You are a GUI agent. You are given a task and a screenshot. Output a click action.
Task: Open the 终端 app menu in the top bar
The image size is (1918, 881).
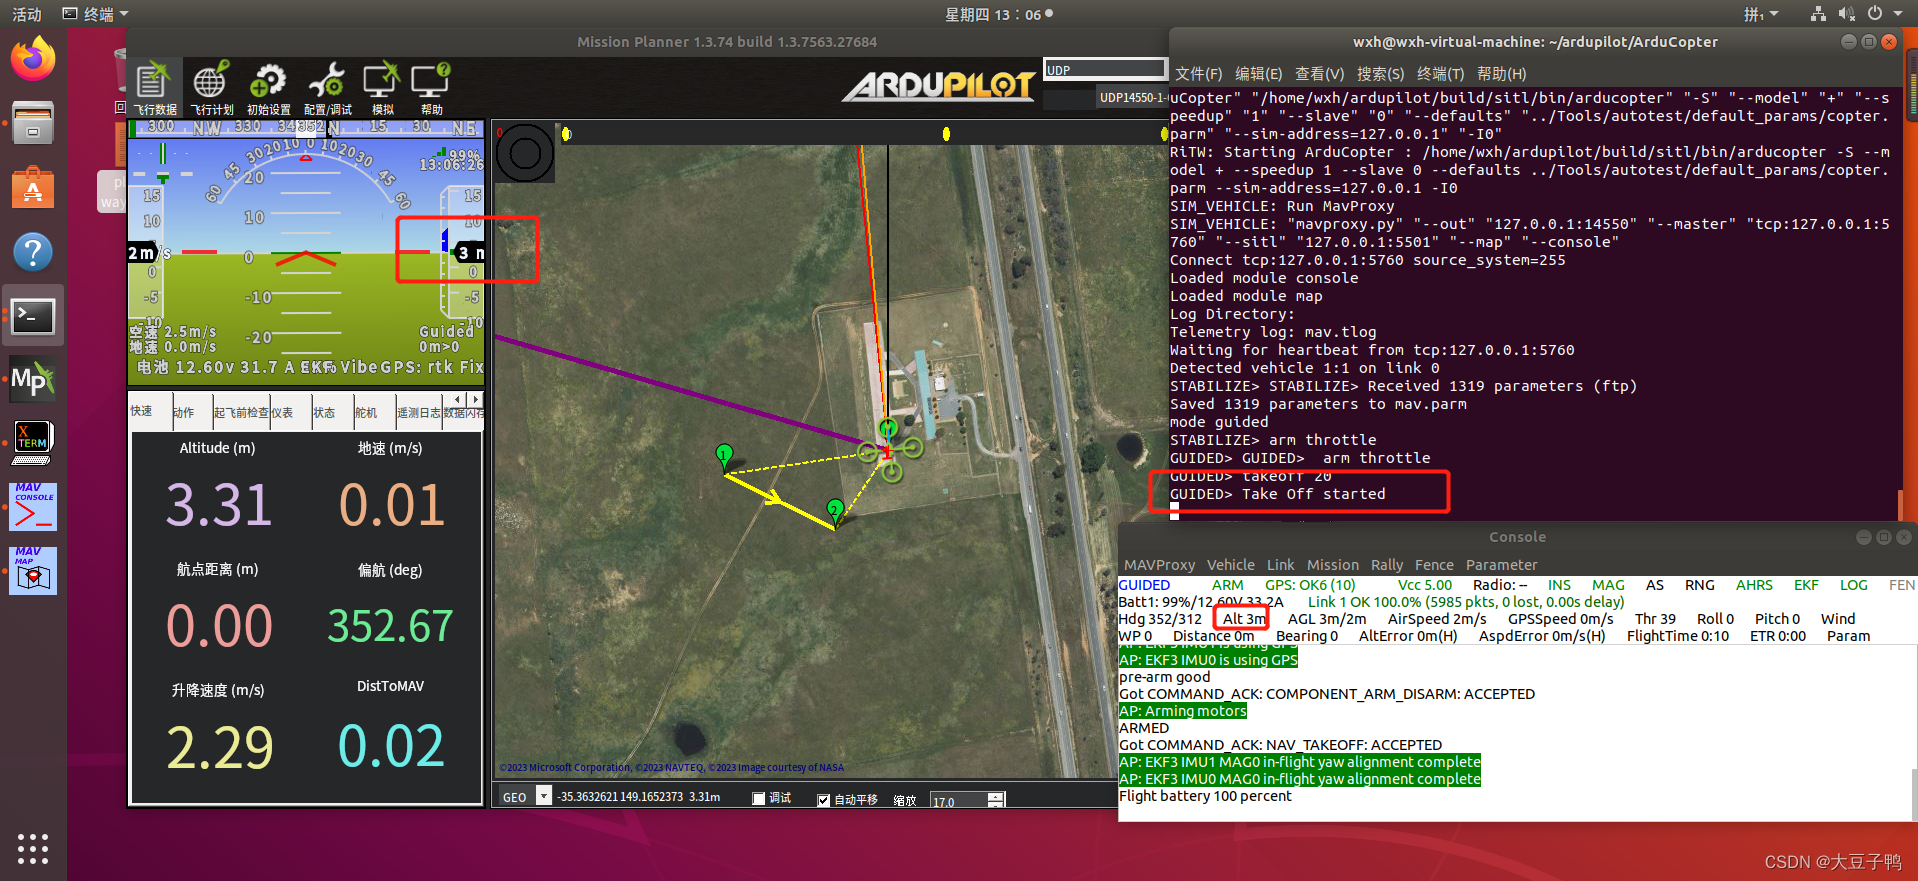96,14
